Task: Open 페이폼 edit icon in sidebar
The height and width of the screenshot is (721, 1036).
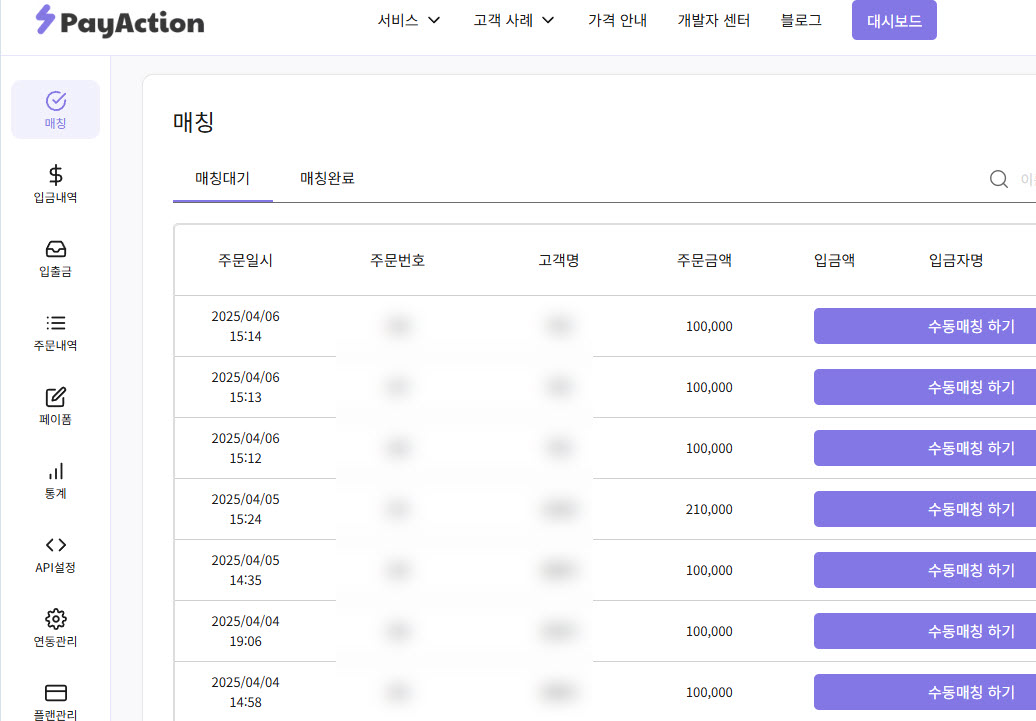Action: [56, 397]
